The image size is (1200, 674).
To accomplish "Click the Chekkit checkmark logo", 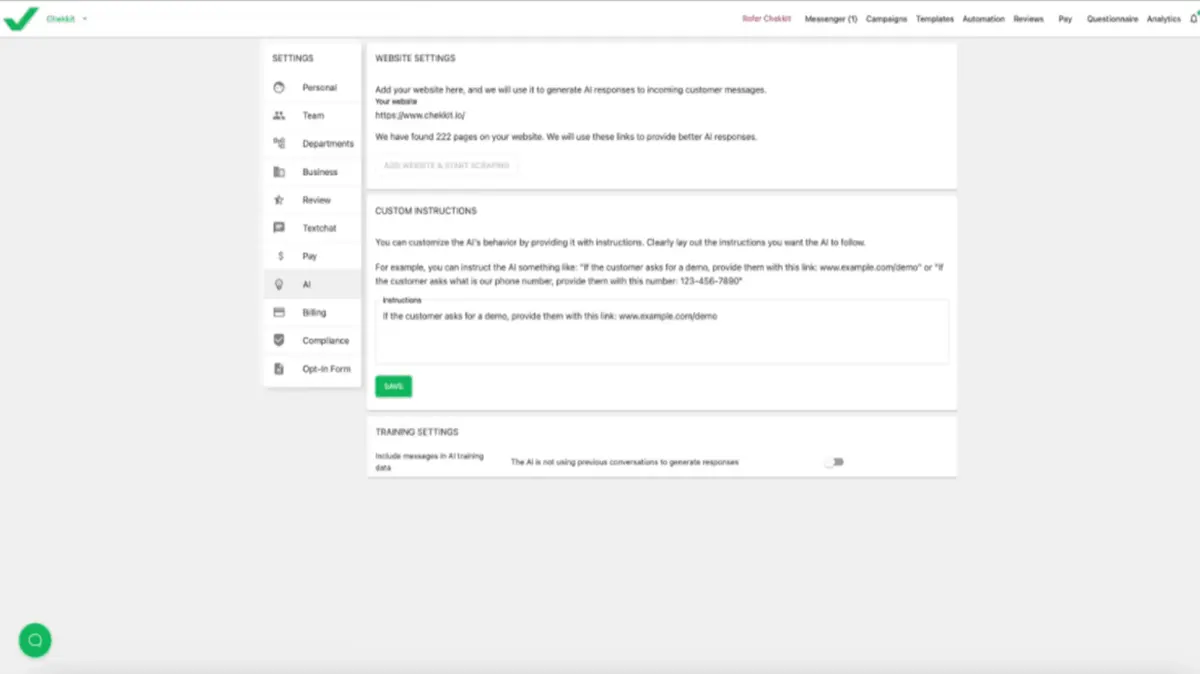I will [x=21, y=17].
